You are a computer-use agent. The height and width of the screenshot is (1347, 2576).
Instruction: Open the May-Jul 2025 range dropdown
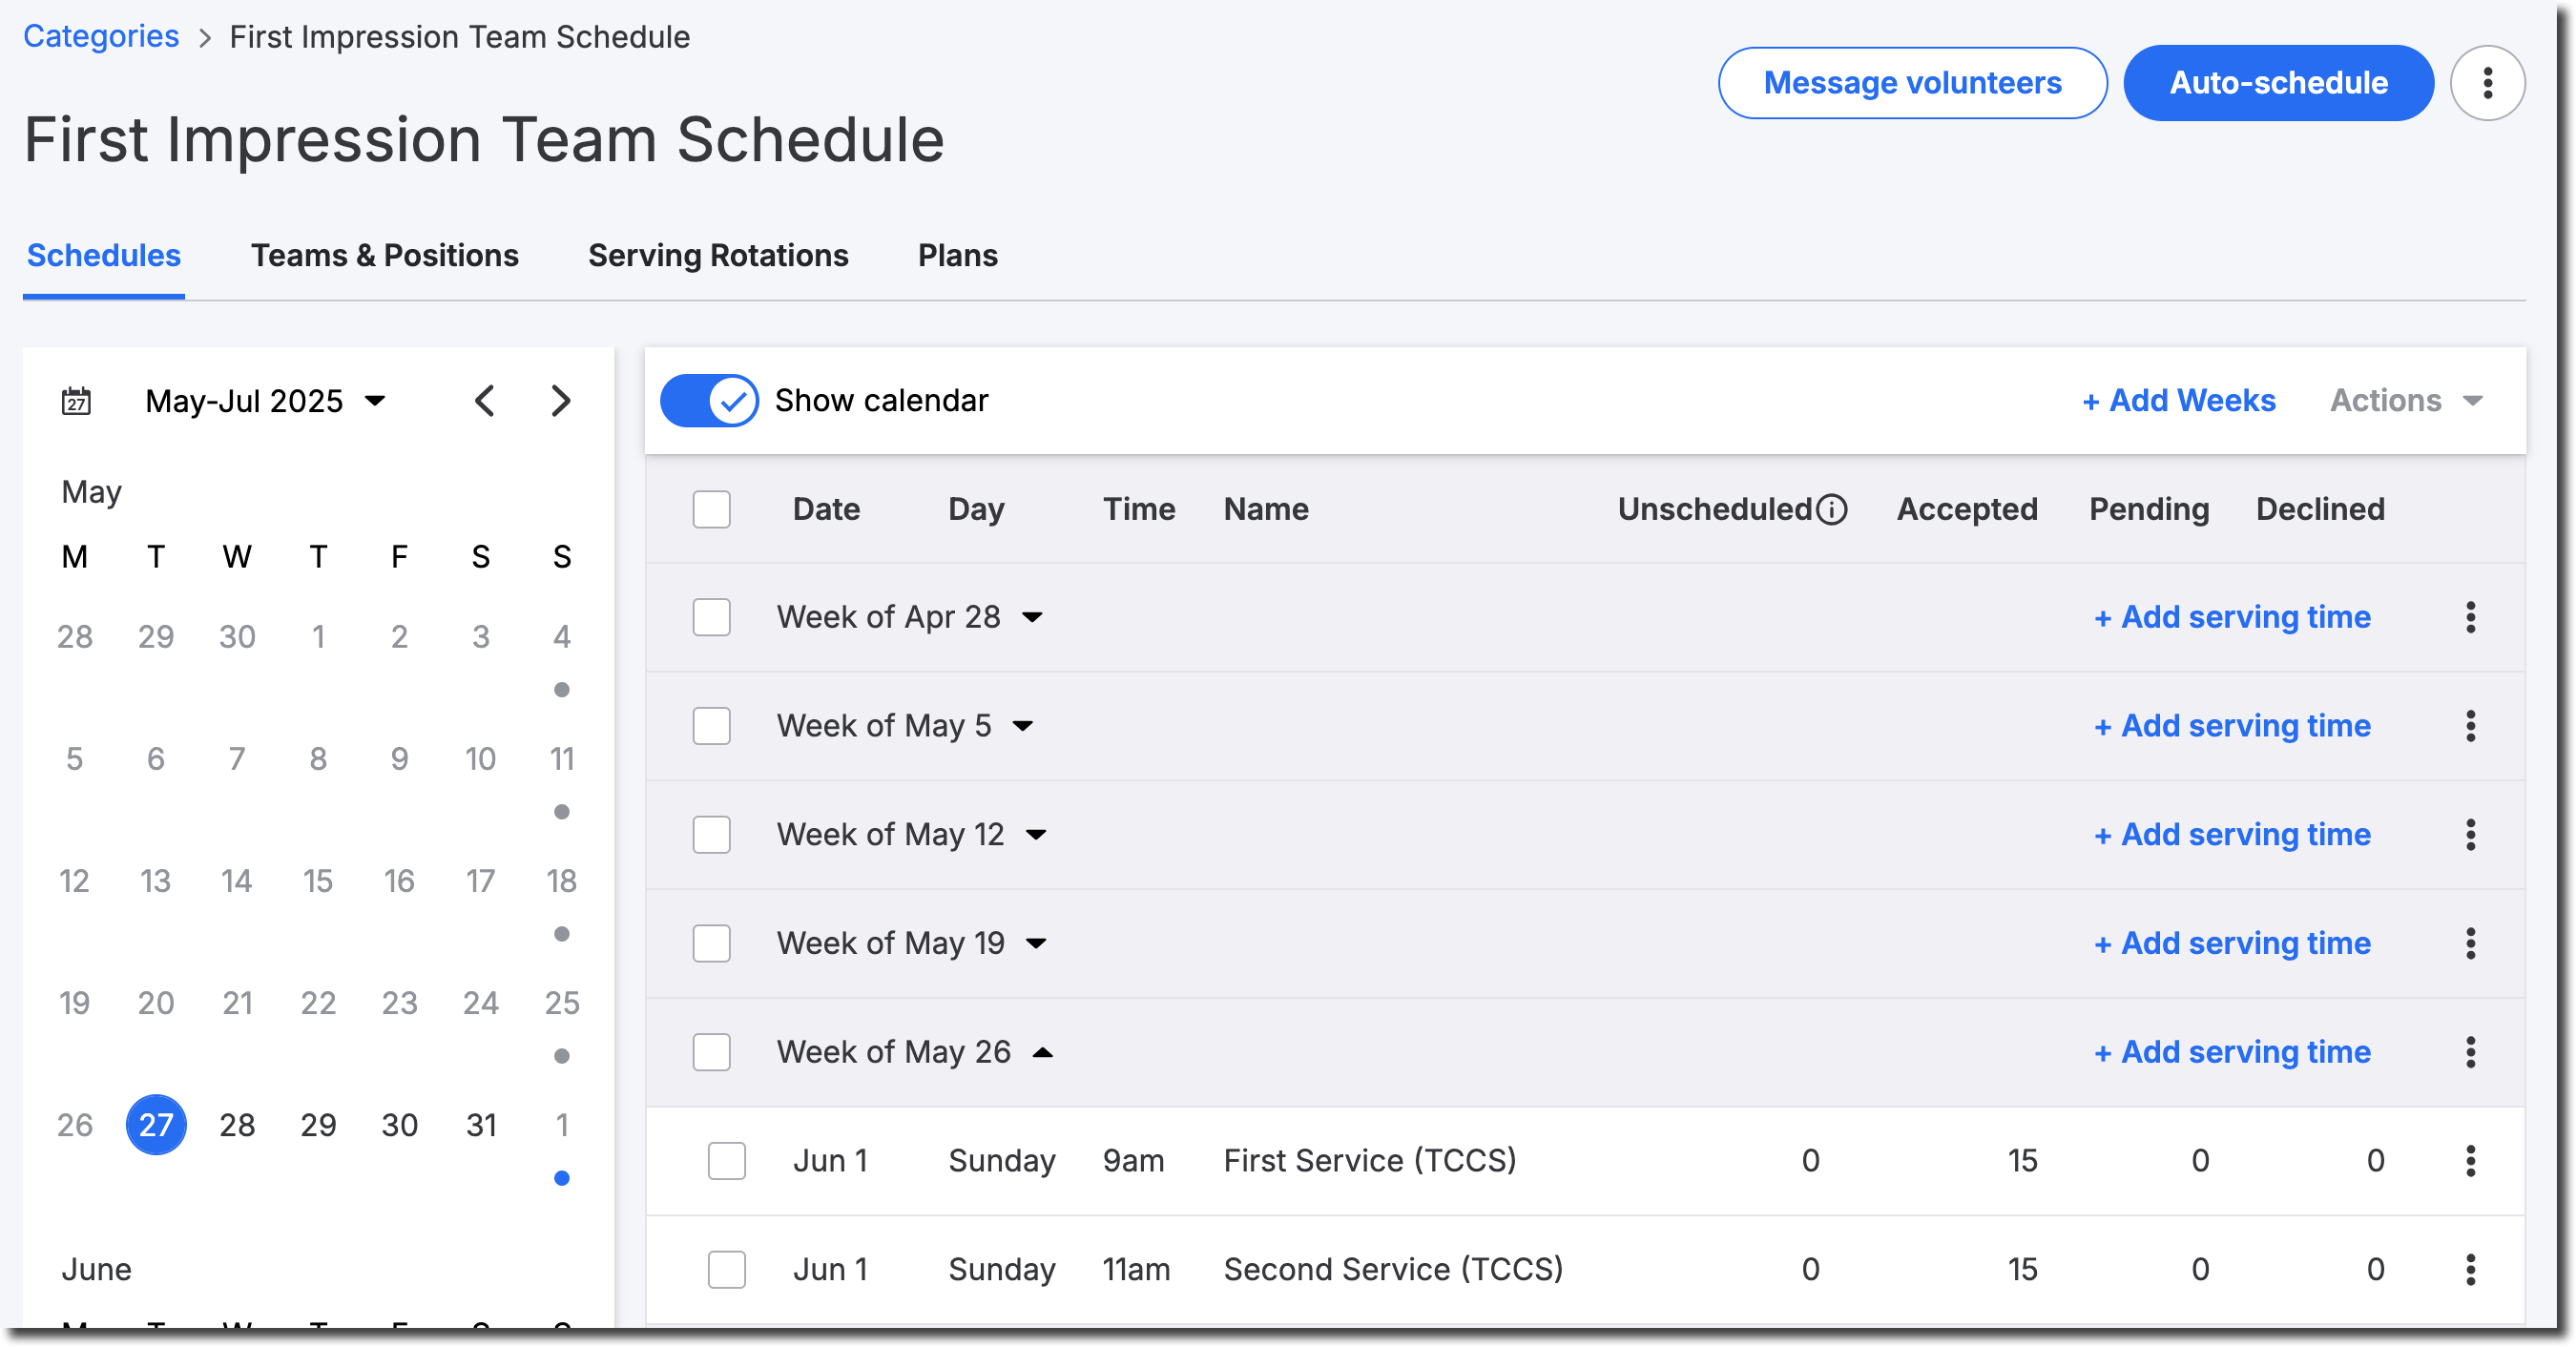[x=265, y=400]
